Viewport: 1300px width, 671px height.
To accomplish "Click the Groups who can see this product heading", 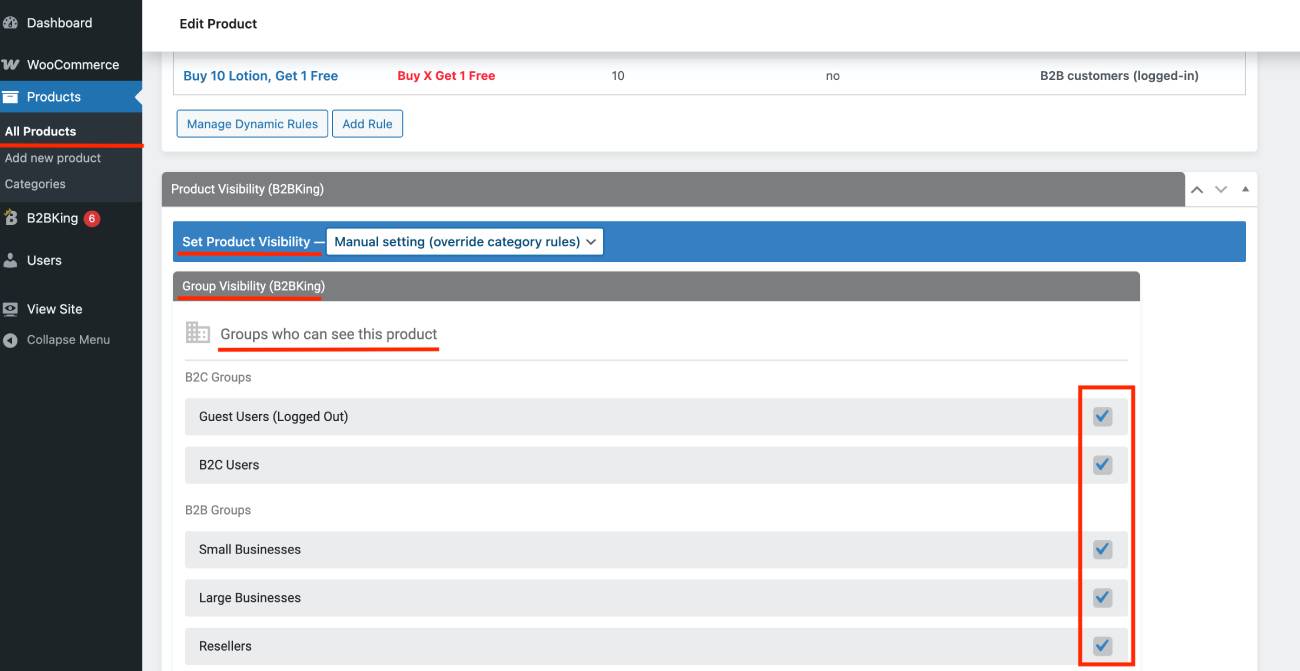I will [329, 334].
